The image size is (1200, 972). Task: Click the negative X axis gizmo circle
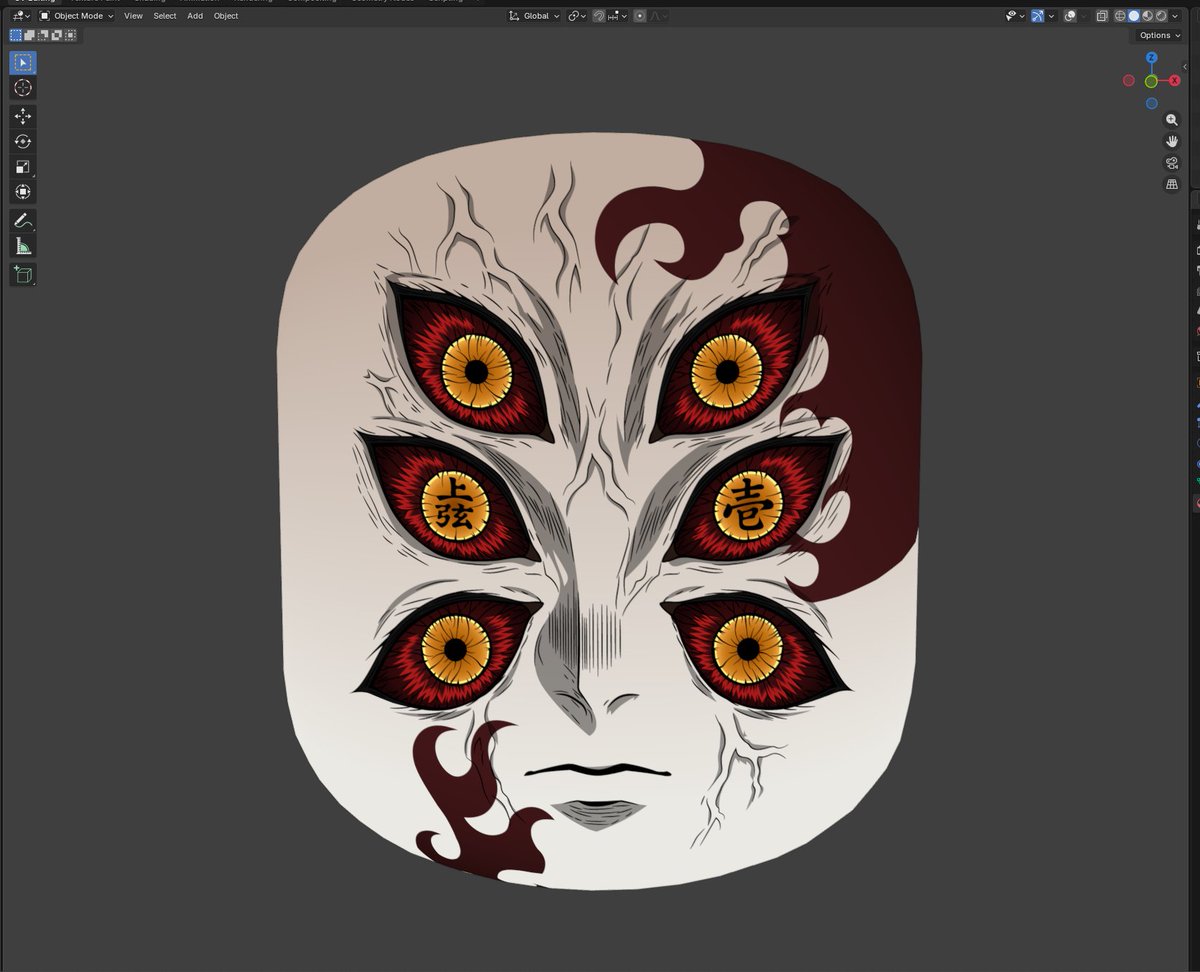point(1128,80)
